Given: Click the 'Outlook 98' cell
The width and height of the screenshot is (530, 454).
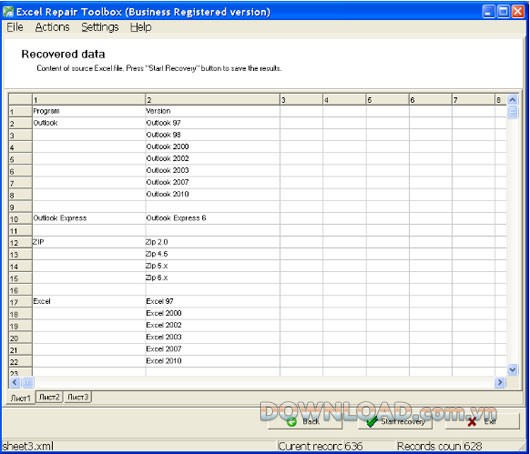Looking at the screenshot, I should point(213,135).
